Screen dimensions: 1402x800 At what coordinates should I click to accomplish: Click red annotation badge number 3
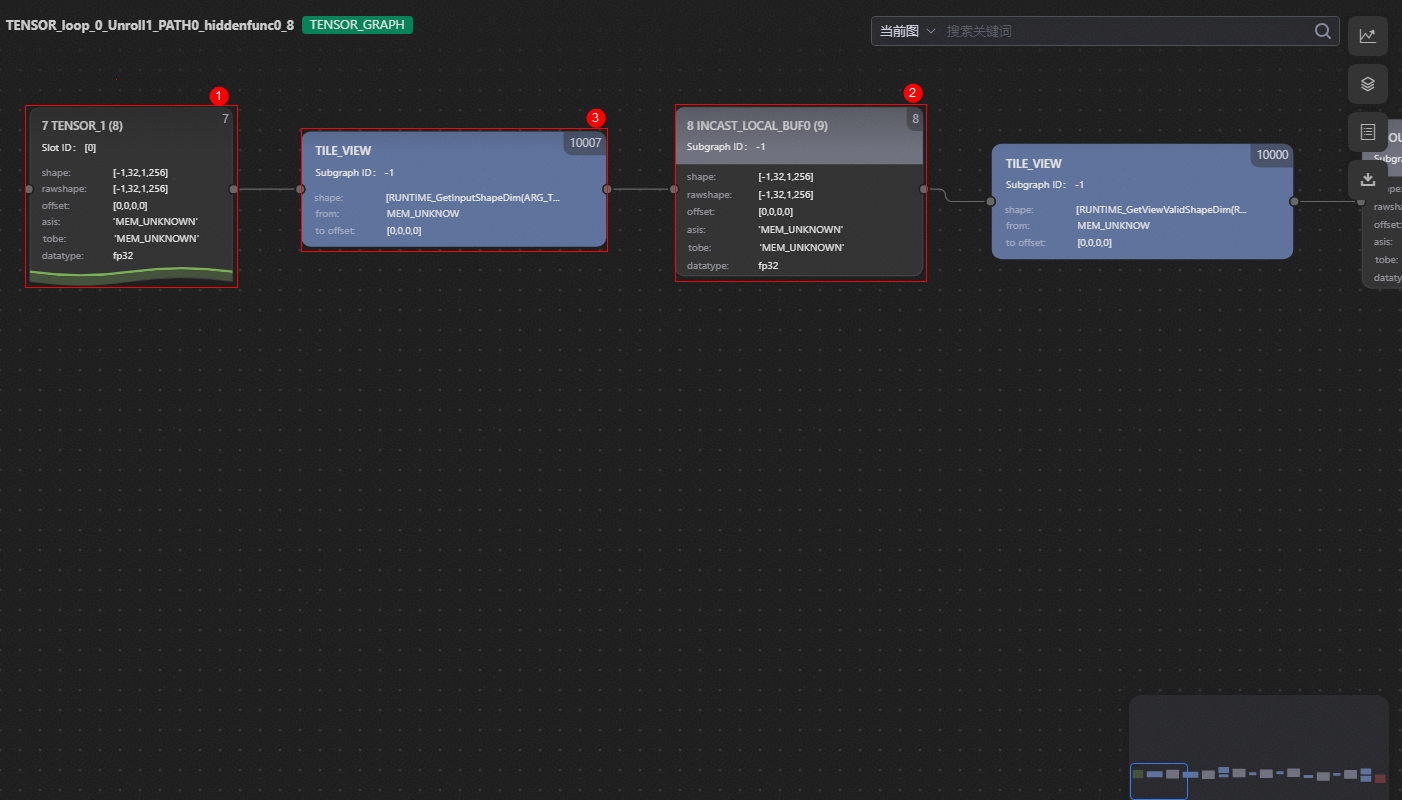[x=596, y=118]
